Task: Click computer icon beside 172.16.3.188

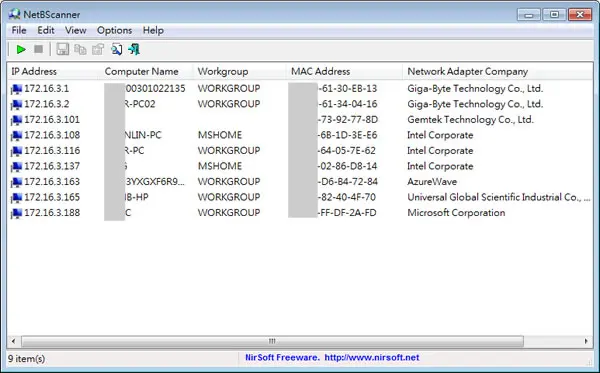Action: (16, 213)
